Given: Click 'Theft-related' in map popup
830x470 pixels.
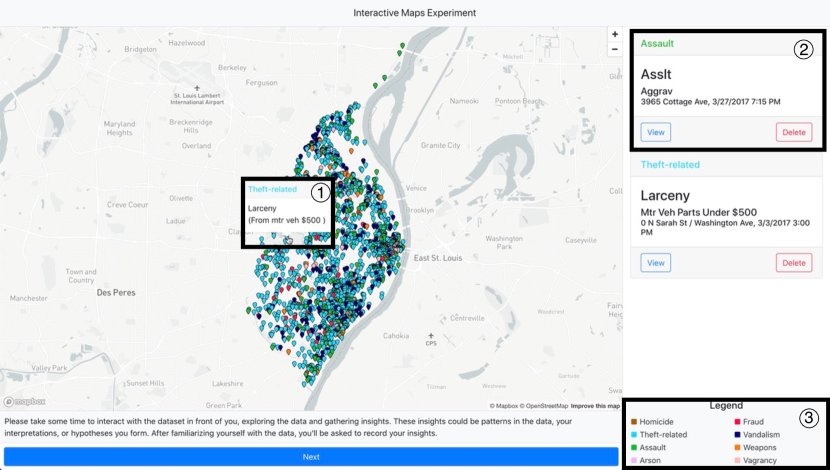Looking at the screenshot, I should coord(272,189).
